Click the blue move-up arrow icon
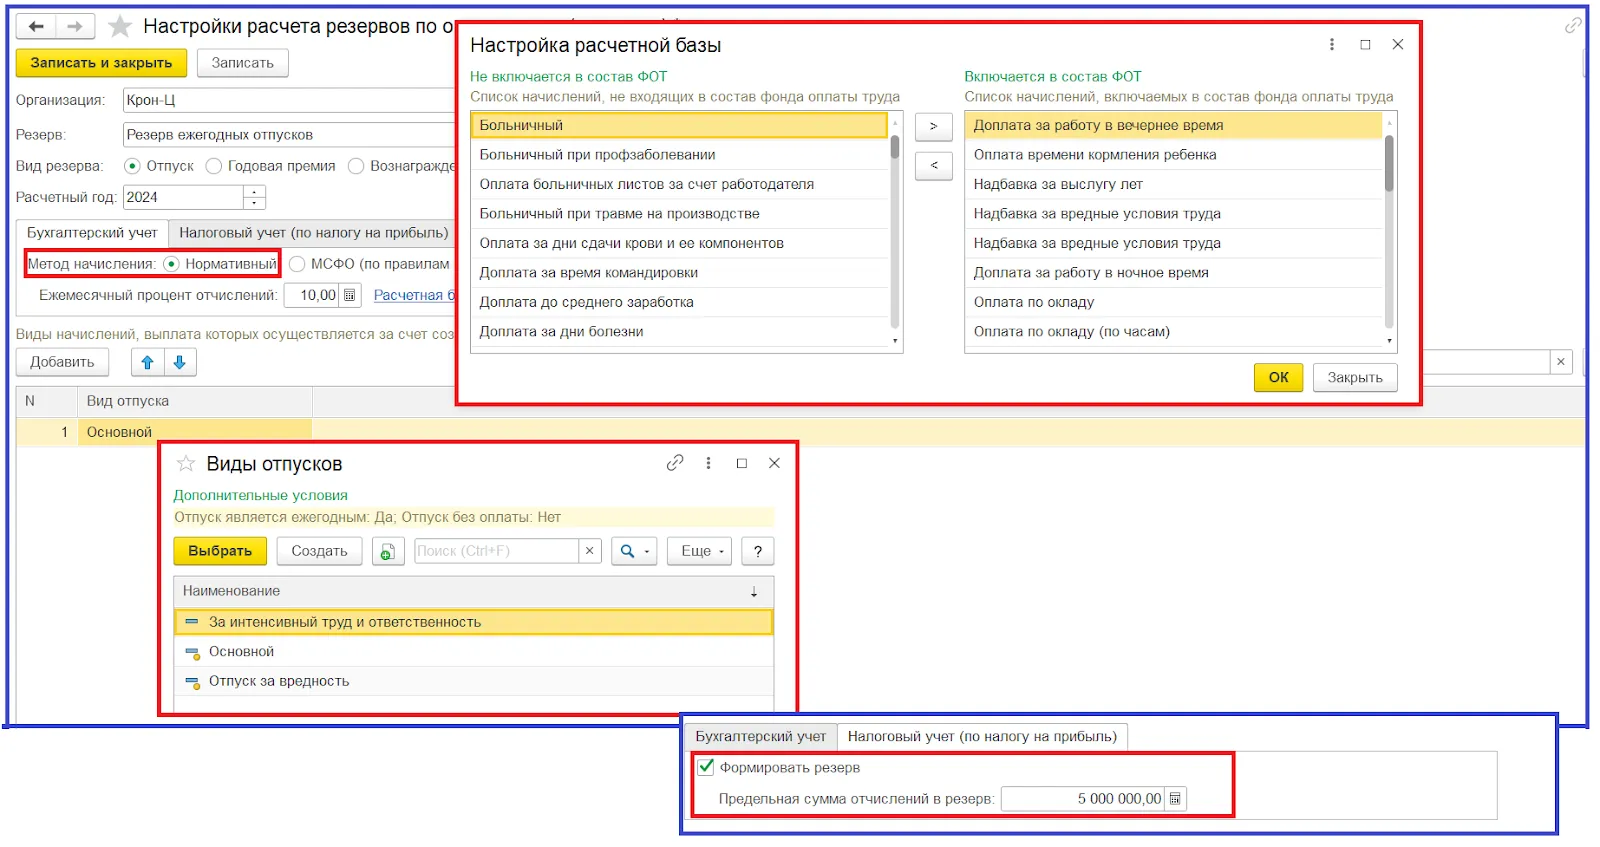The height and width of the screenshot is (847, 1600). tap(147, 362)
